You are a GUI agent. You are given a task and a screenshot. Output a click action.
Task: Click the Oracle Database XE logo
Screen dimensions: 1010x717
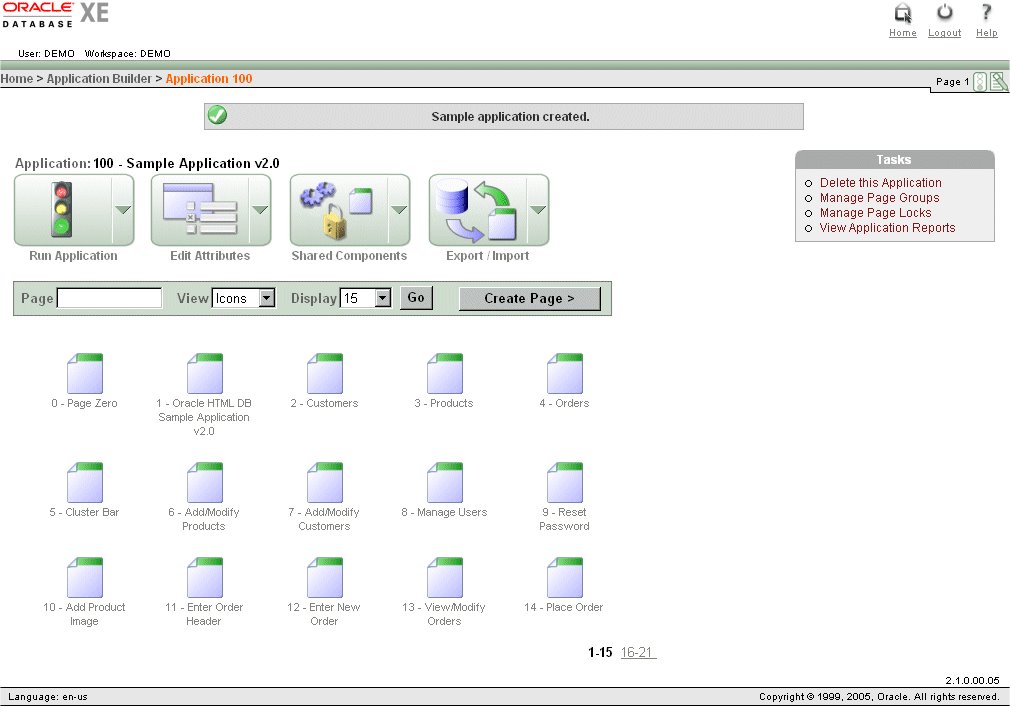tap(55, 14)
